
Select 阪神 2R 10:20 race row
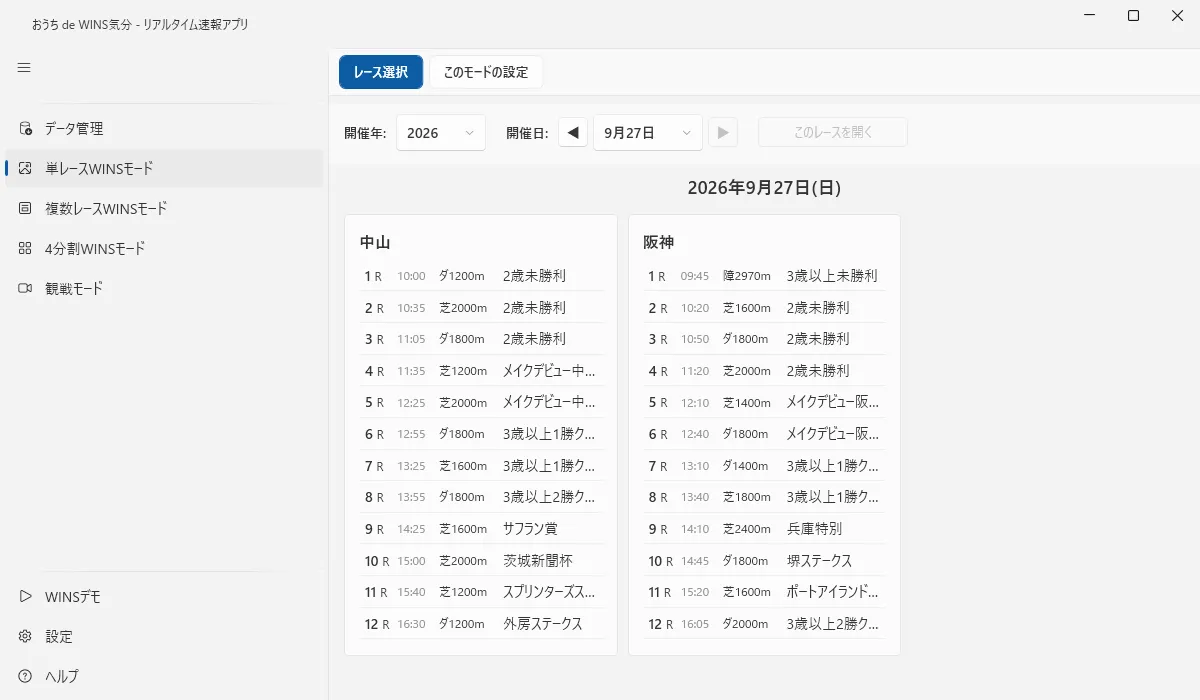coord(764,308)
